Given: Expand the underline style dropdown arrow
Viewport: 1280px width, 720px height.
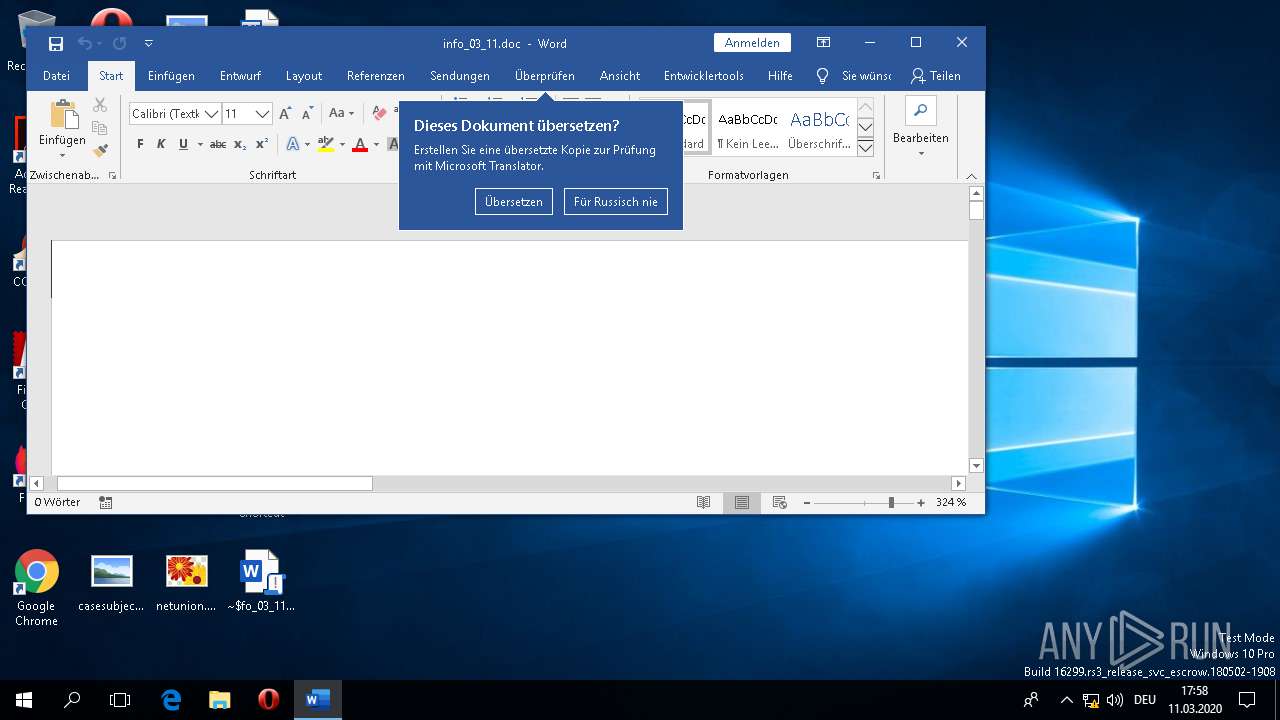Looking at the screenshot, I should pyautogui.click(x=200, y=144).
